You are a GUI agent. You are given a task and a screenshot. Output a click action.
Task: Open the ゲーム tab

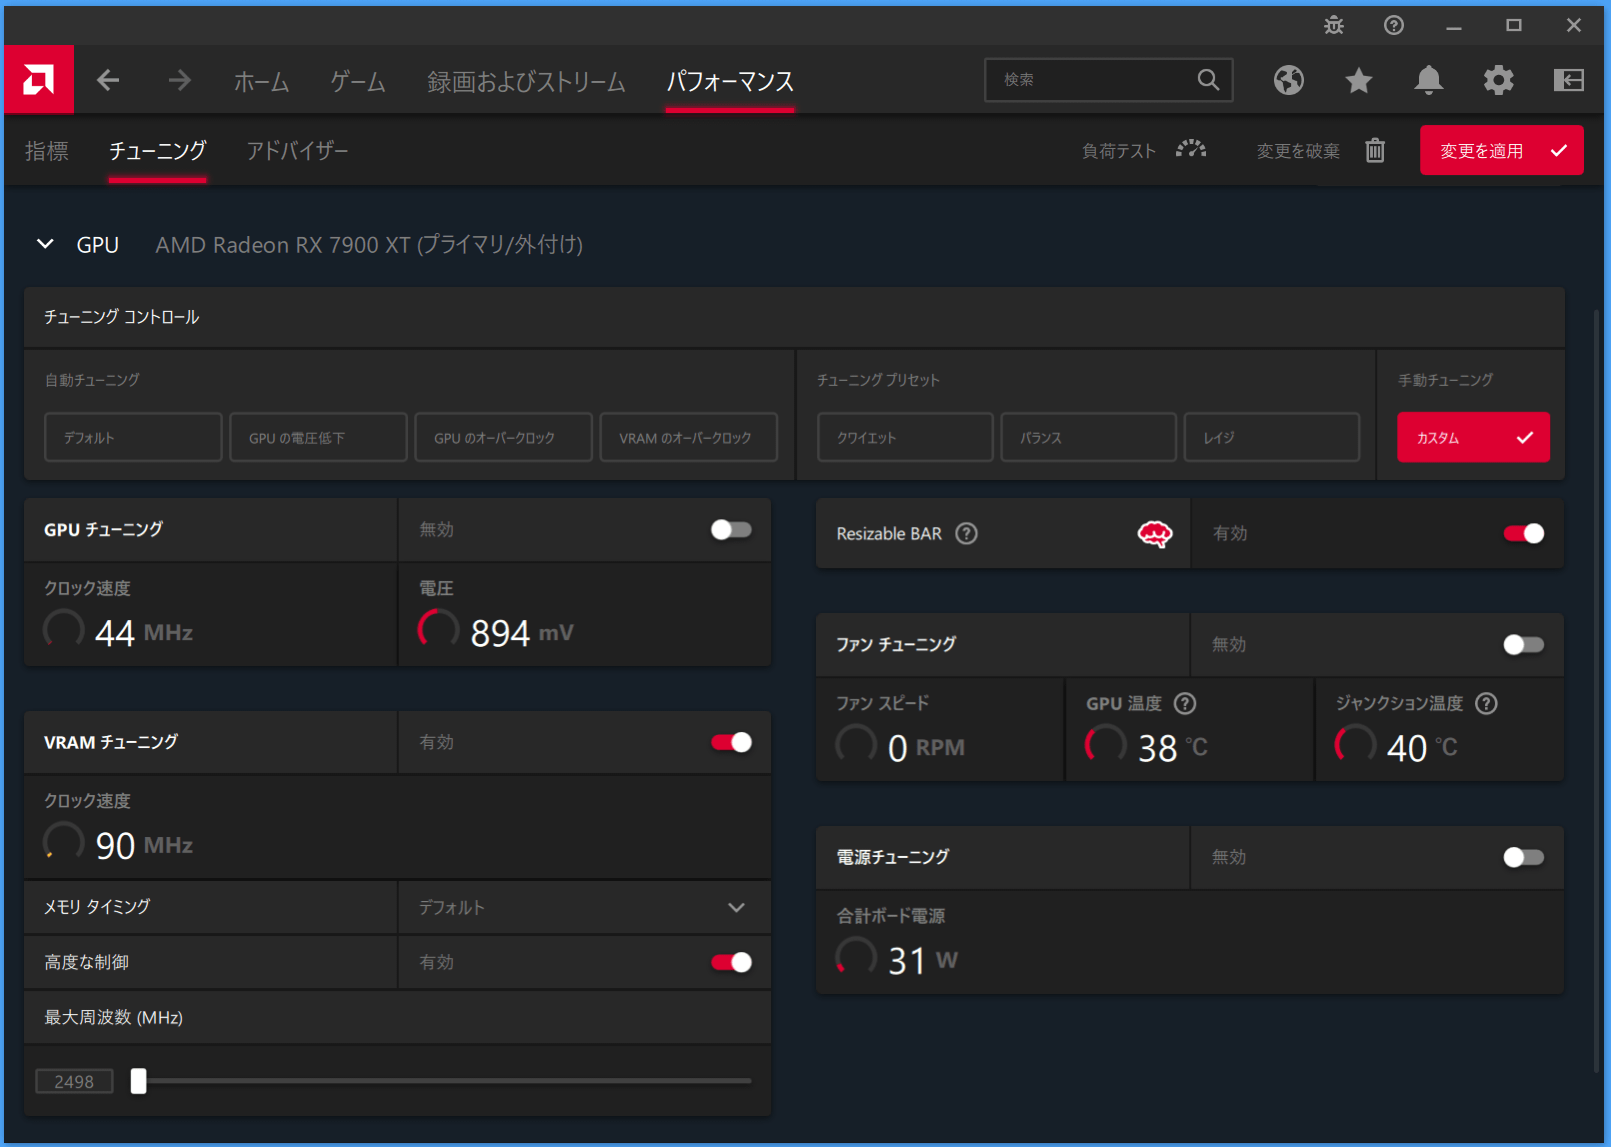(x=358, y=81)
